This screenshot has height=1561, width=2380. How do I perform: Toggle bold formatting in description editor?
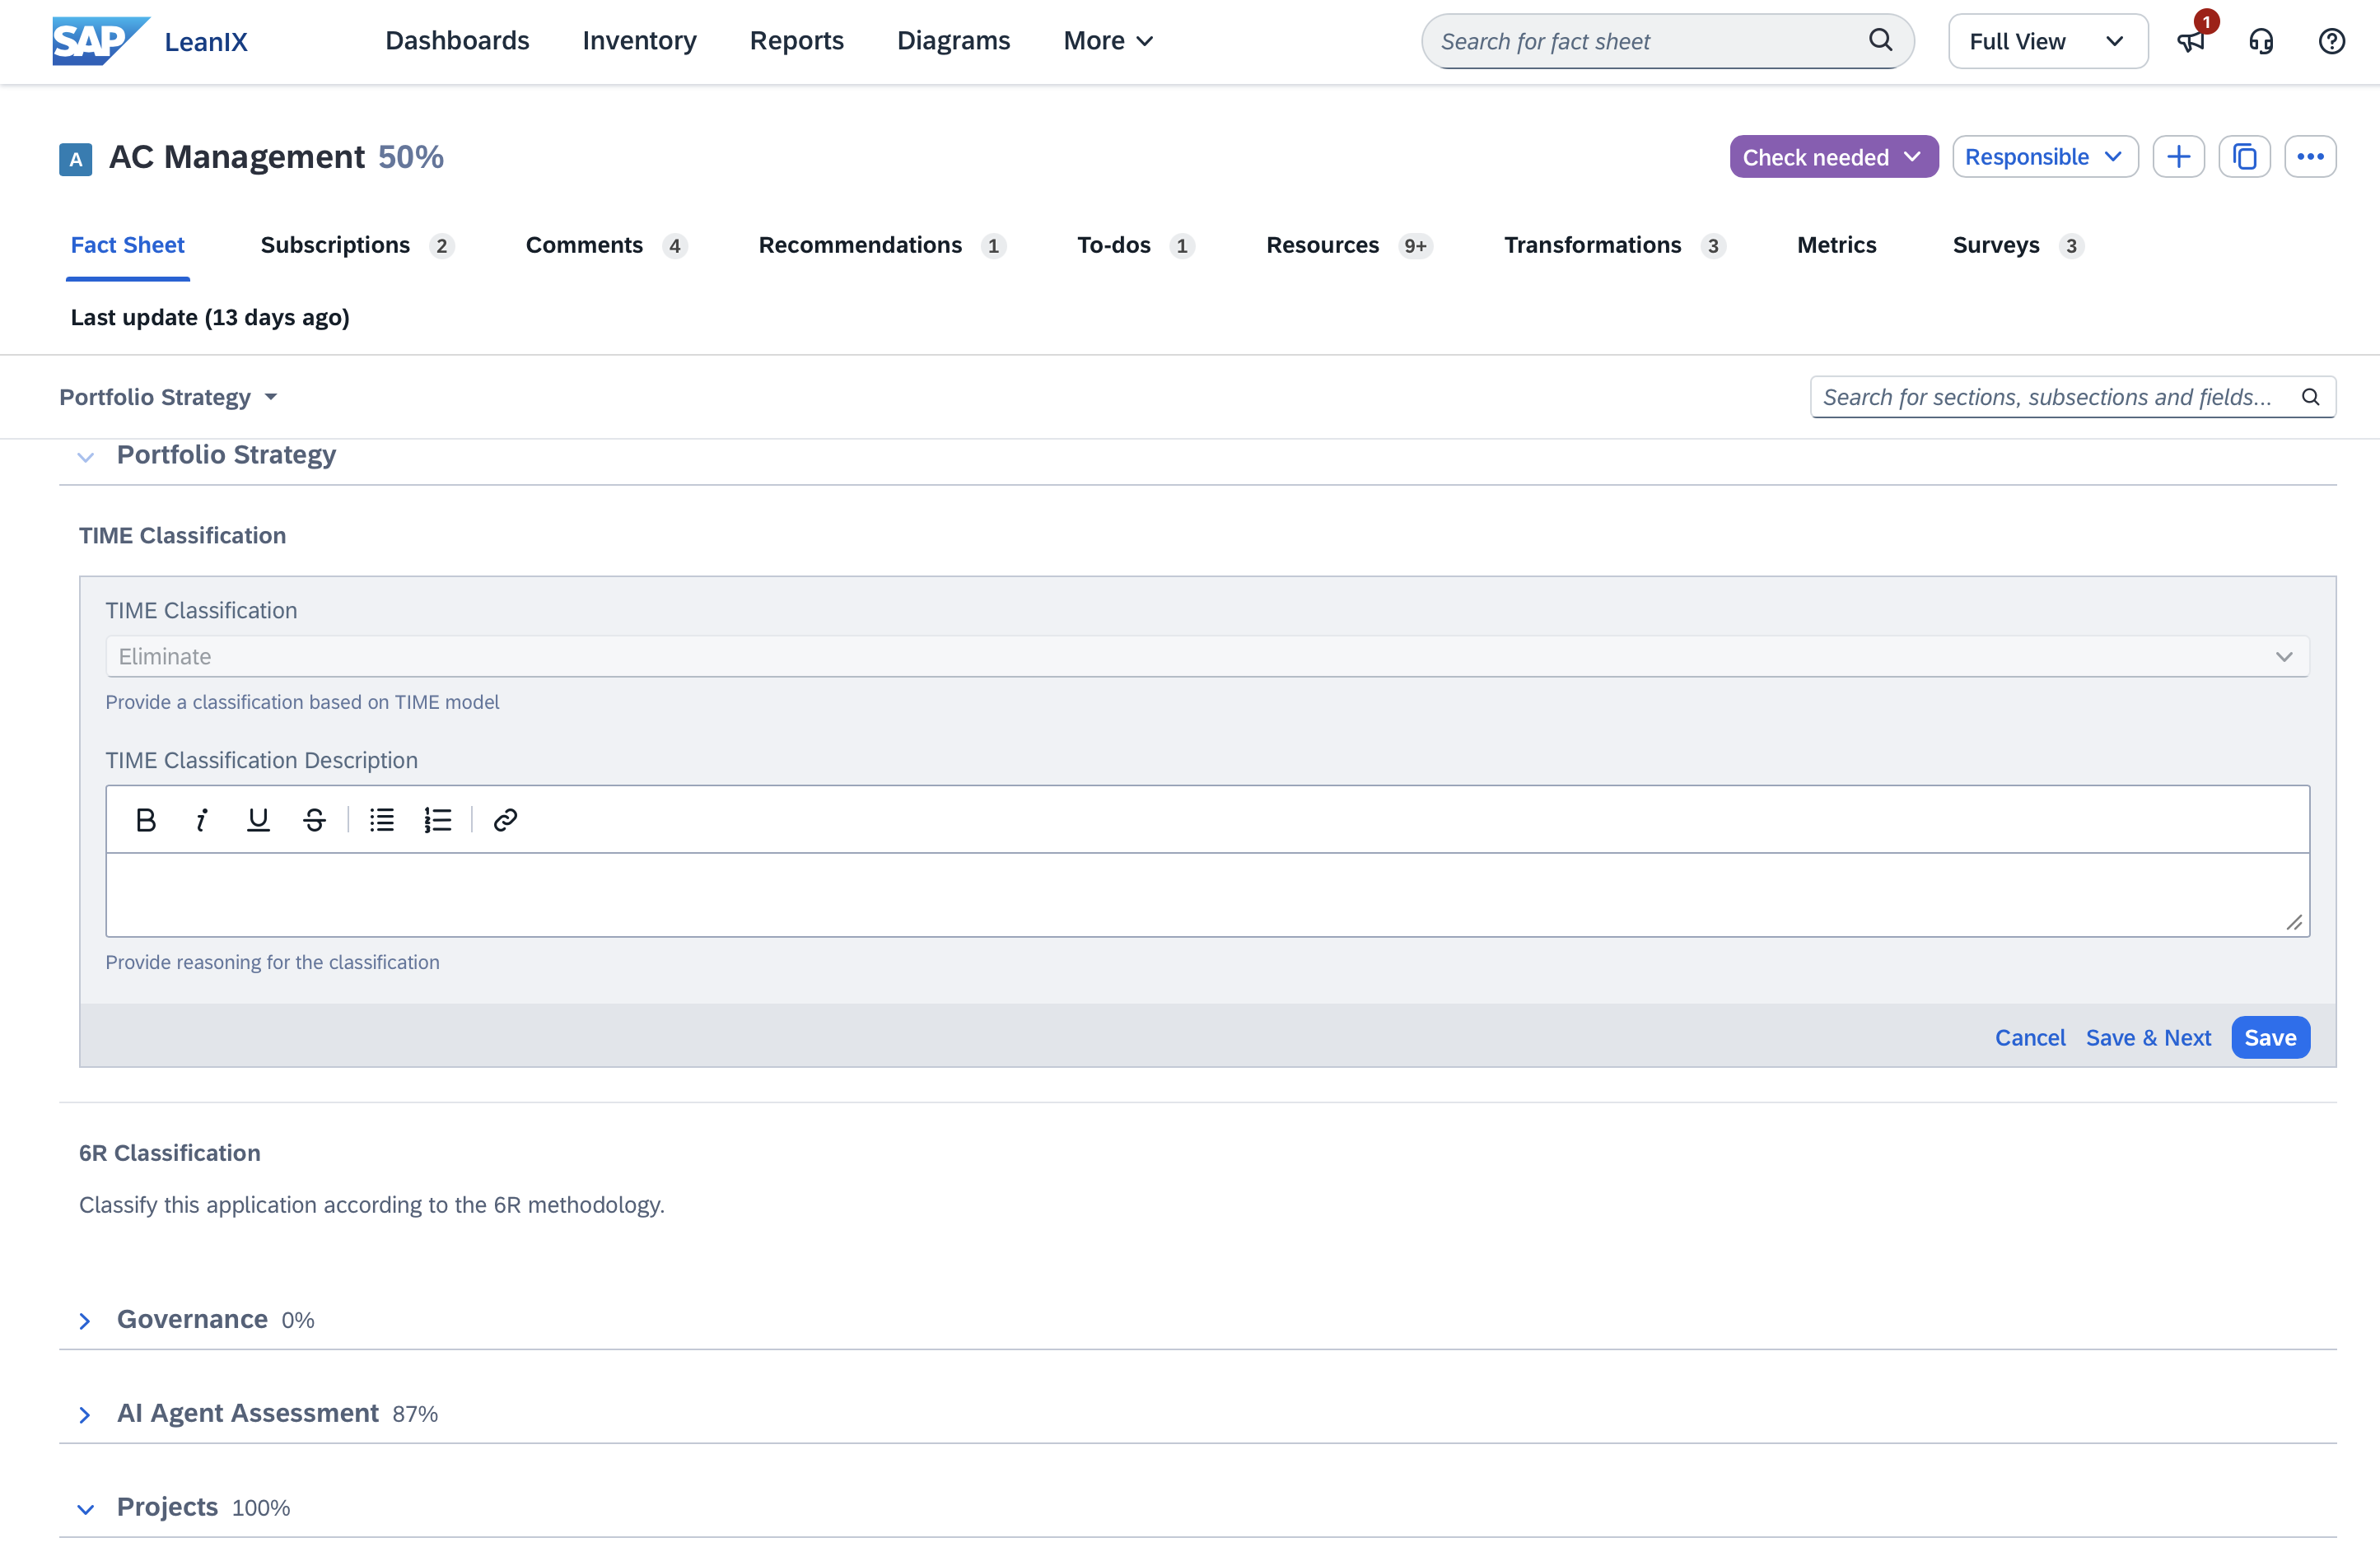coord(146,820)
